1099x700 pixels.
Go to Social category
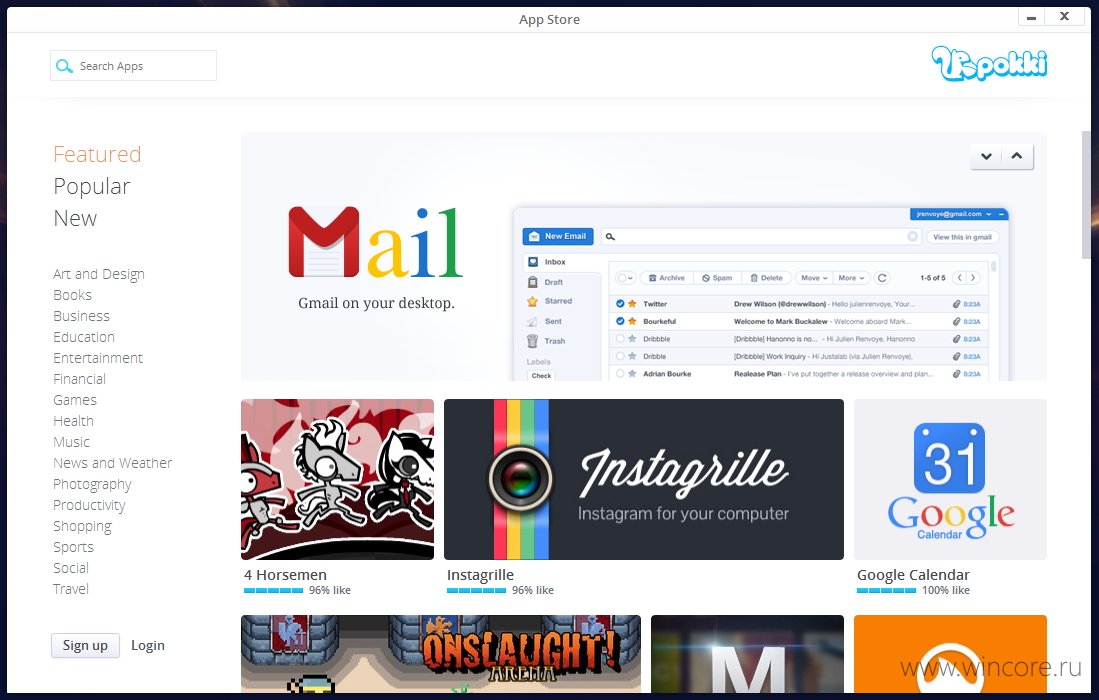pos(71,568)
